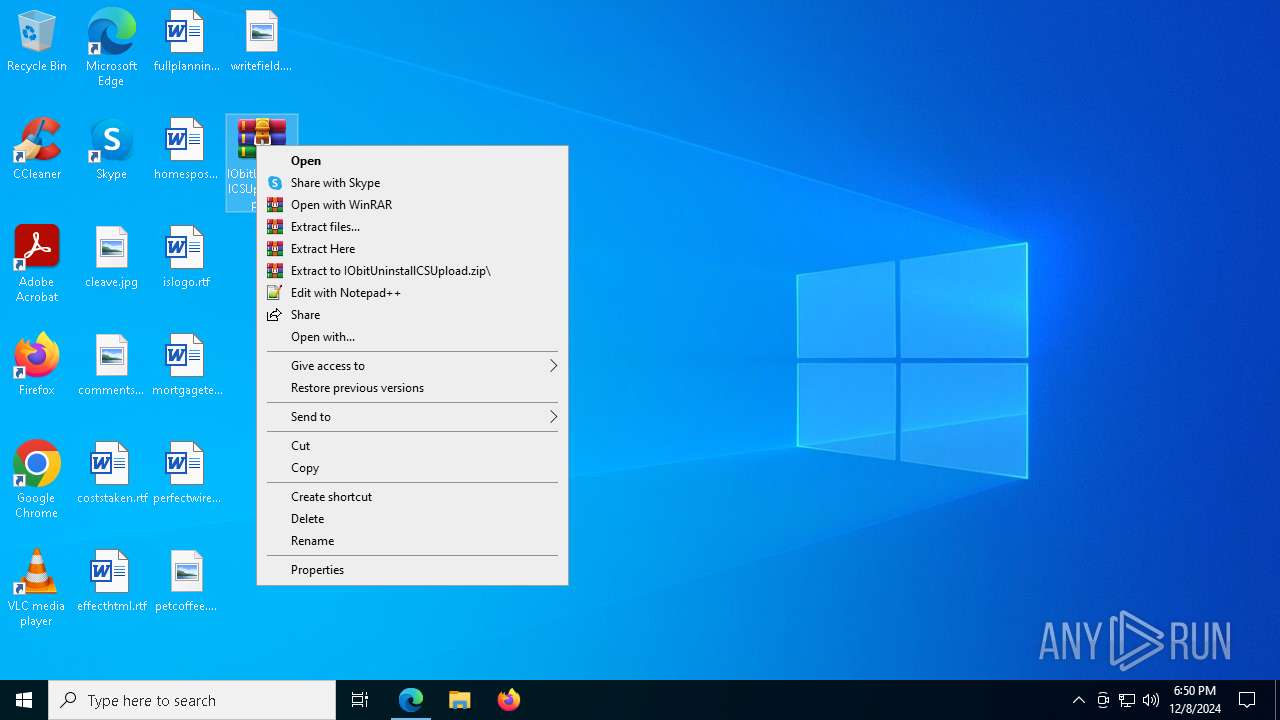Select the effecthtml.rtf document icon
The image size is (1280, 720).
tap(111, 582)
